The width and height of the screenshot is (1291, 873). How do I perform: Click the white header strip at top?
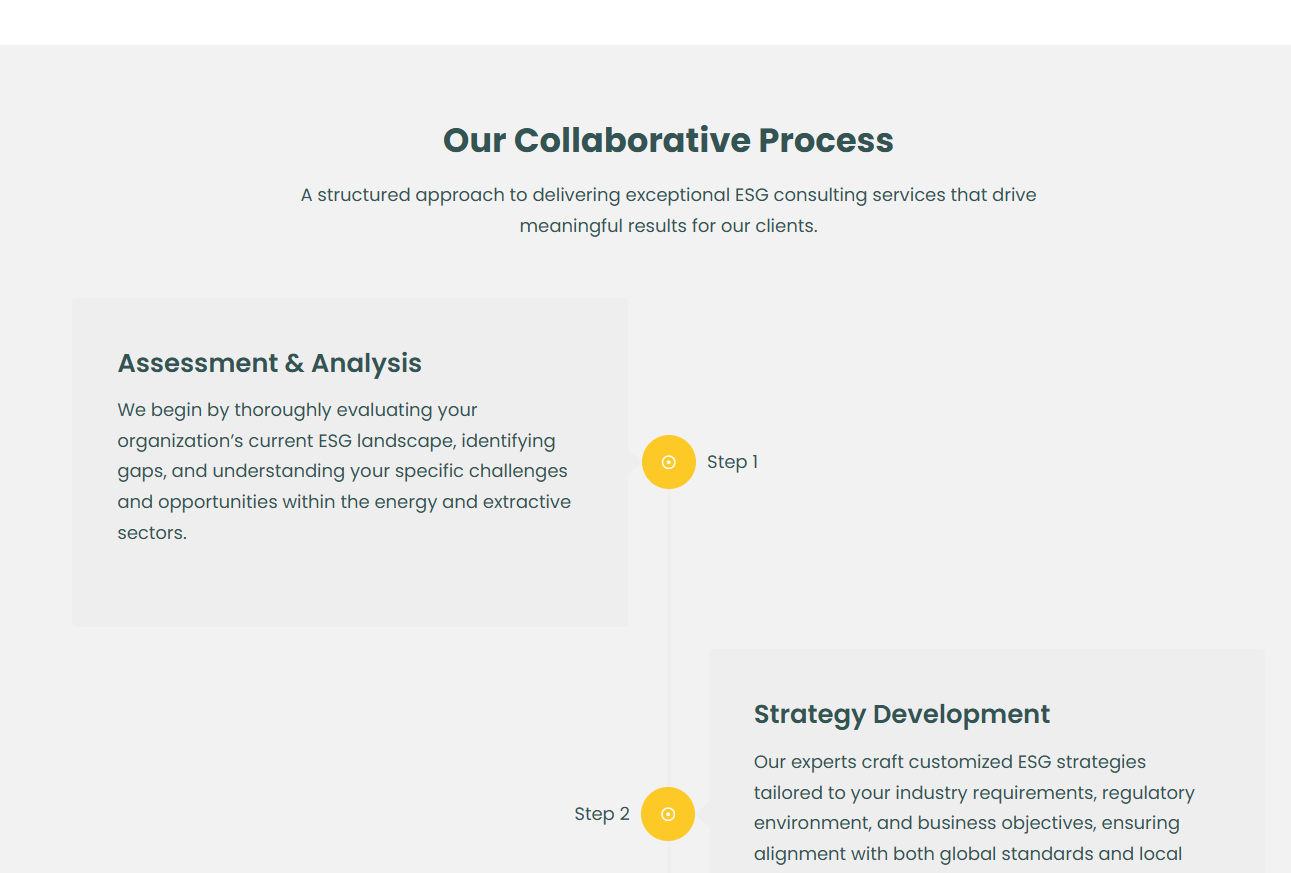click(645, 22)
